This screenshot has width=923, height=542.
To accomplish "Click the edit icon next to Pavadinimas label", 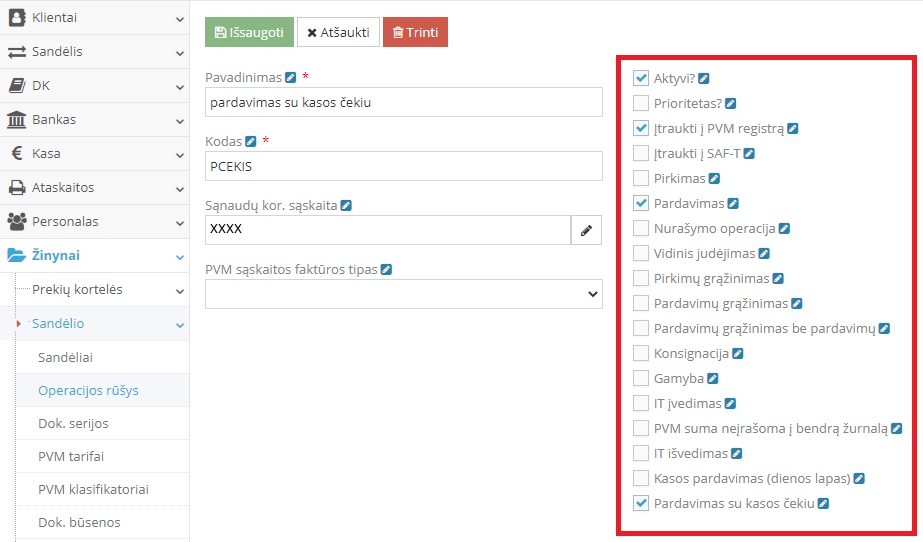I will (x=291, y=77).
